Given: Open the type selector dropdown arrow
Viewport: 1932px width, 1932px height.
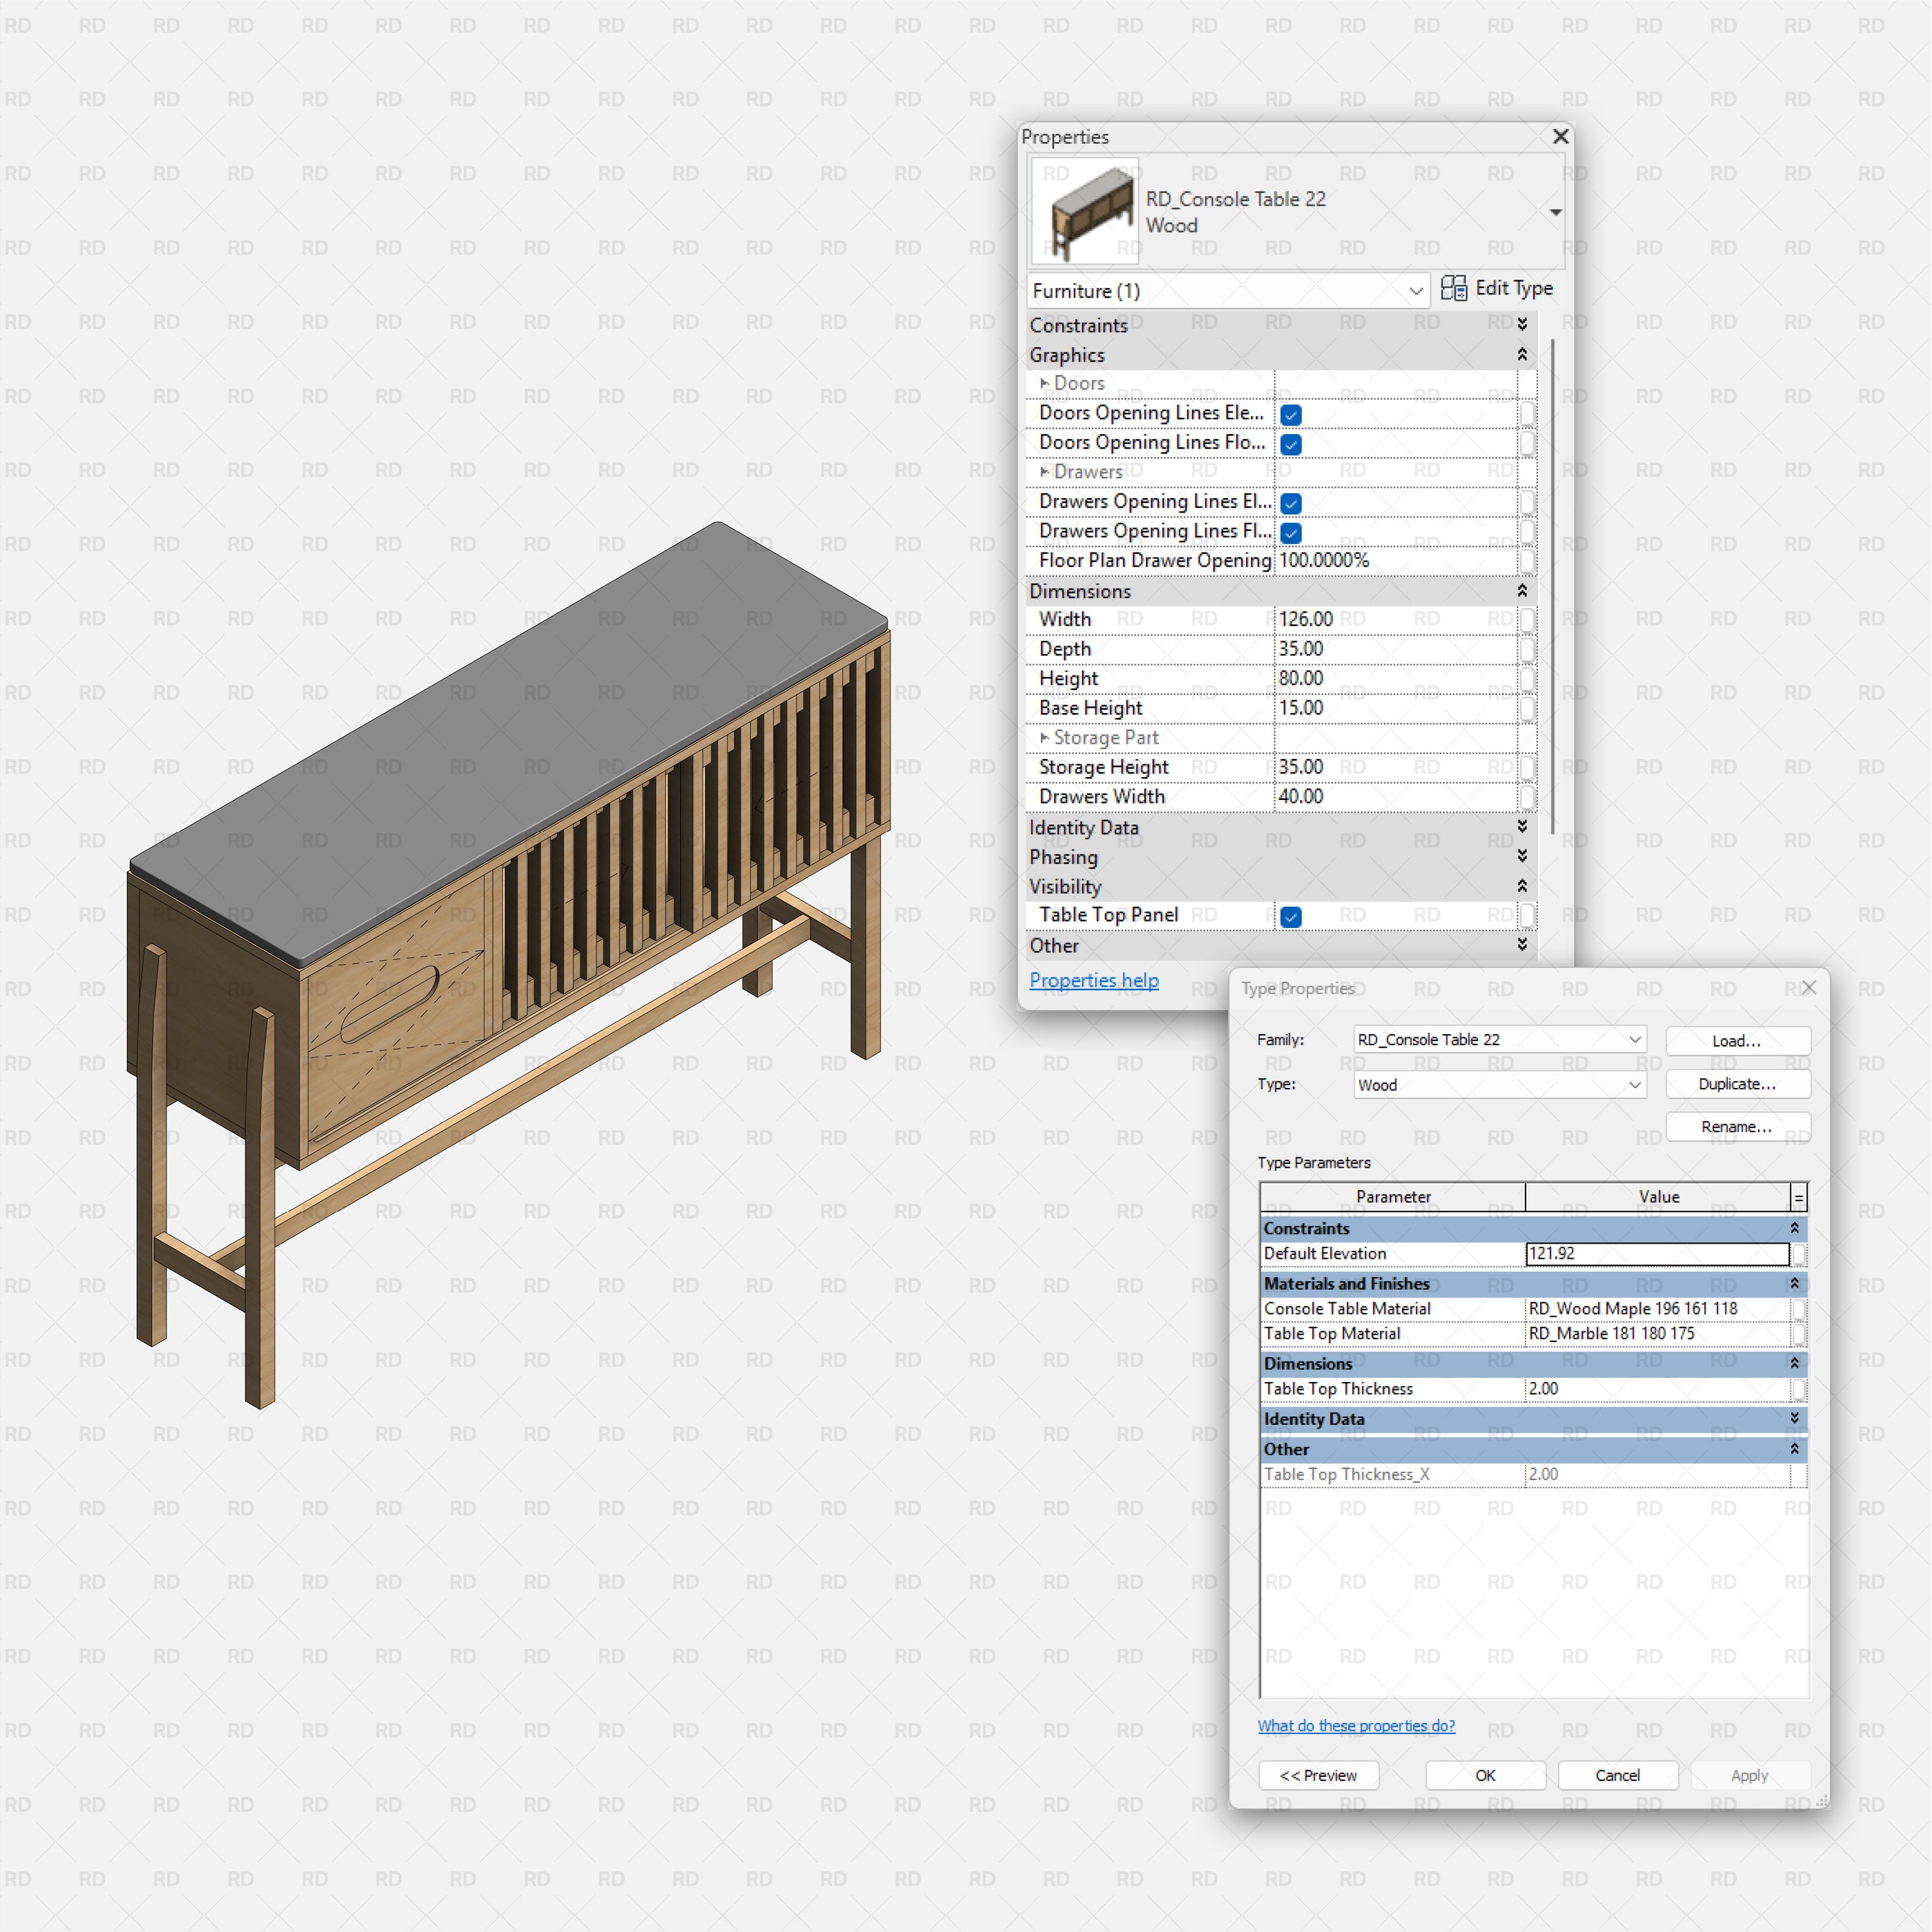Looking at the screenshot, I should point(1555,212).
